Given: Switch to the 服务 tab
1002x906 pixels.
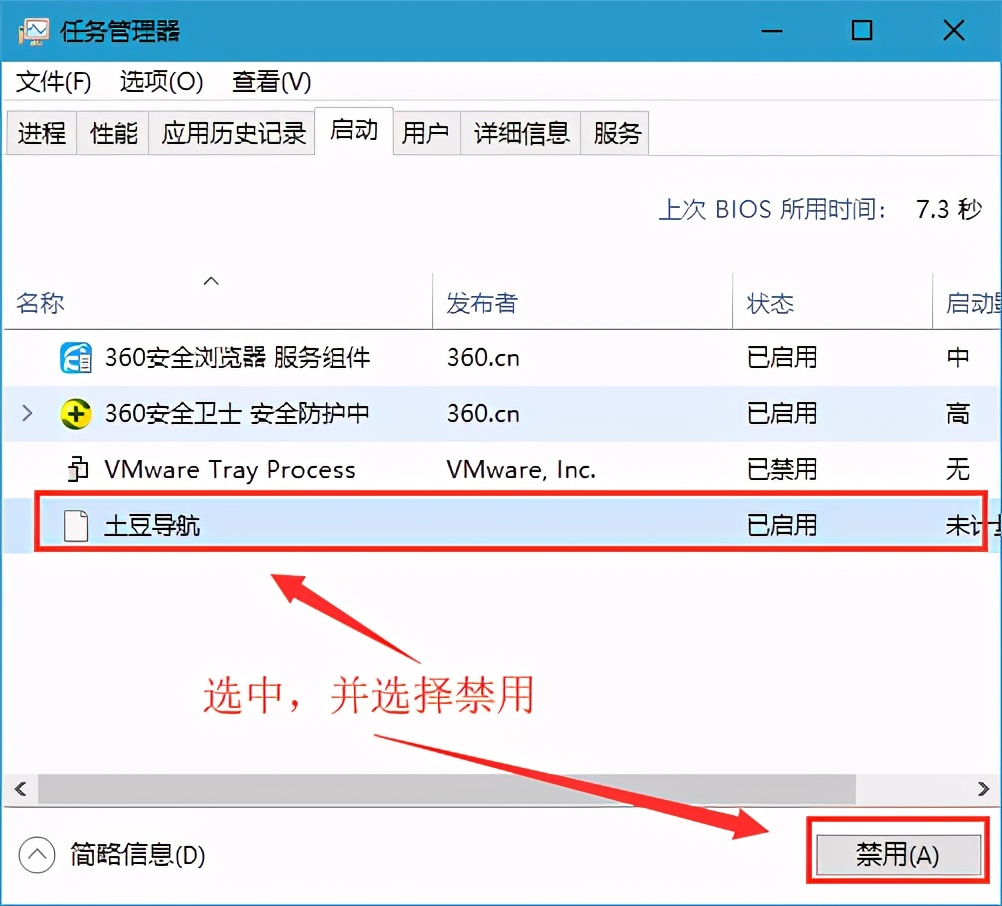Looking at the screenshot, I should 616,133.
